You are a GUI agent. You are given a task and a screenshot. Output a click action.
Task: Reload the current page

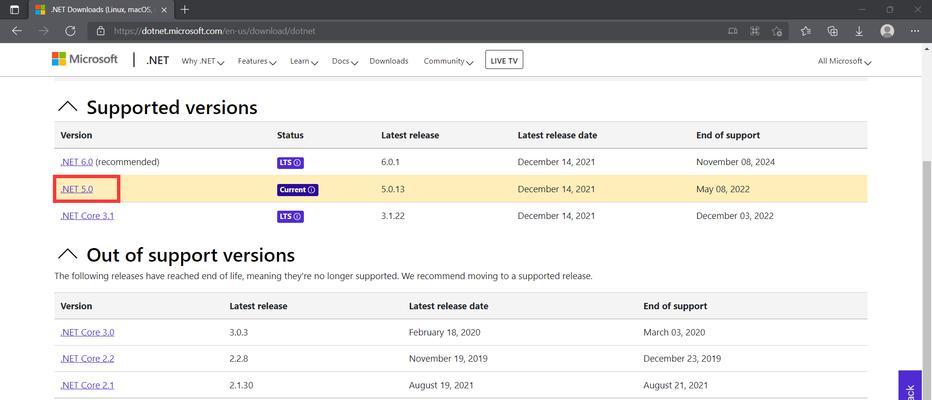70,31
